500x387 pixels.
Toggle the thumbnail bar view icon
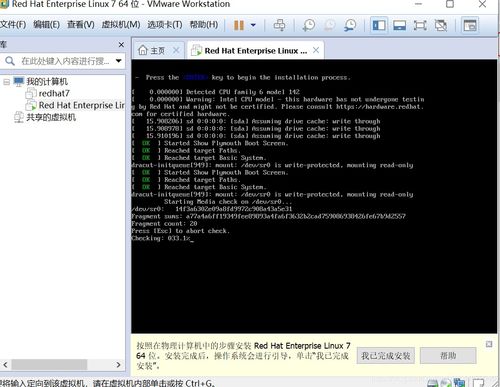(399, 25)
